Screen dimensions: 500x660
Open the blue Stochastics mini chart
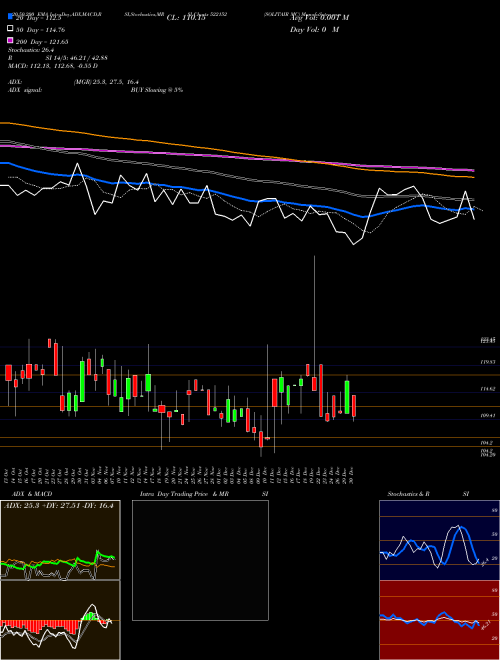pyautogui.click(x=439, y=540)
